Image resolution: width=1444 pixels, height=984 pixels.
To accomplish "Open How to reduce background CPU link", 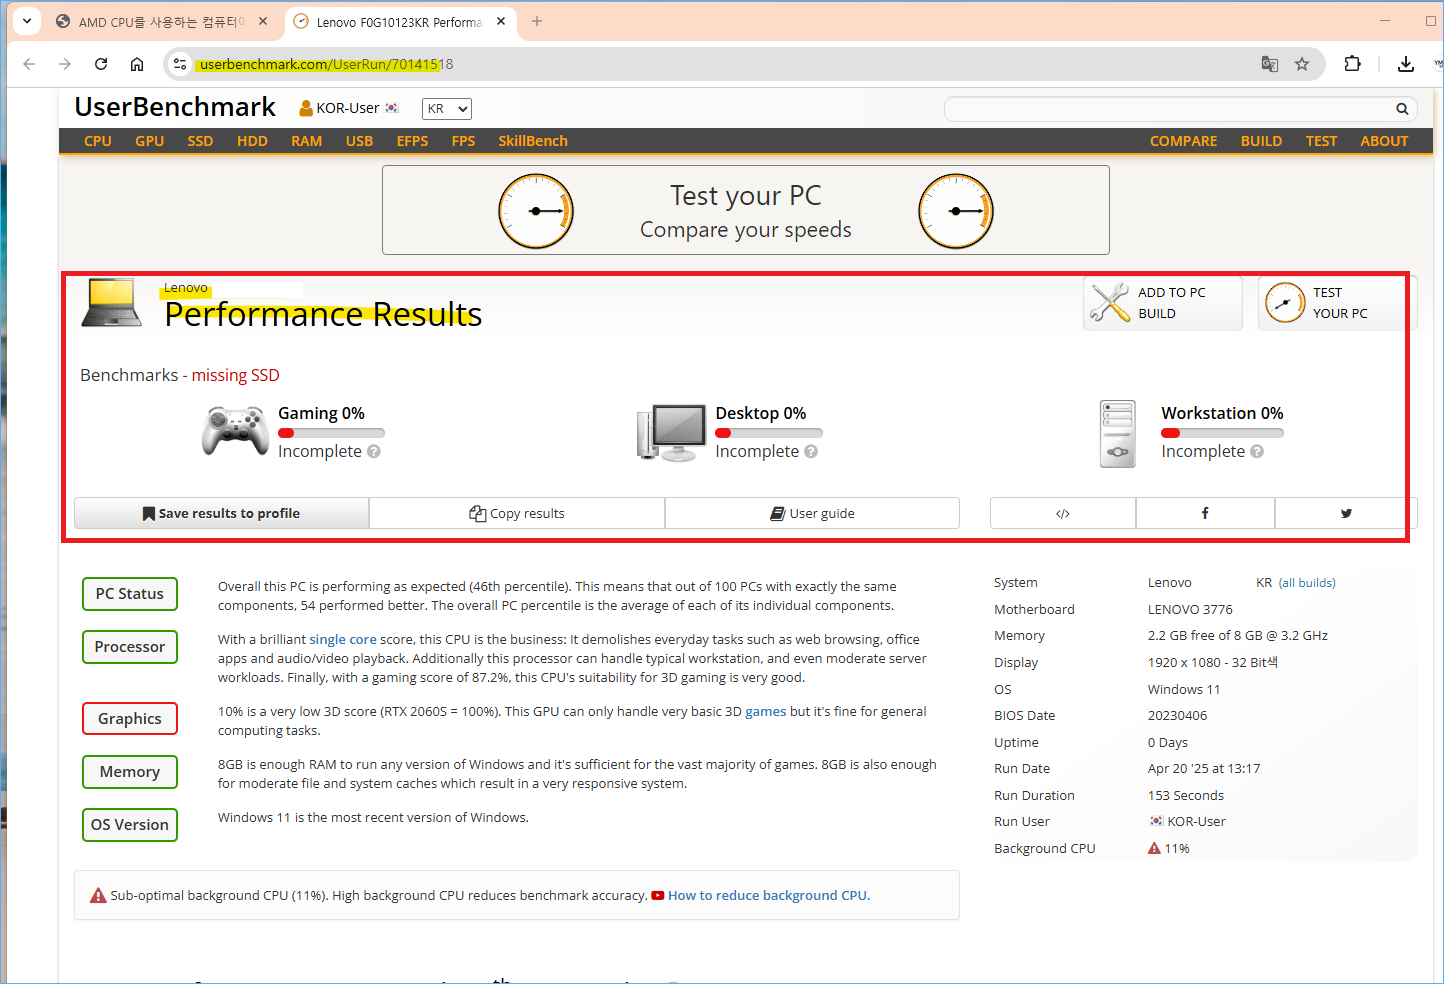I will click(767, 896).
